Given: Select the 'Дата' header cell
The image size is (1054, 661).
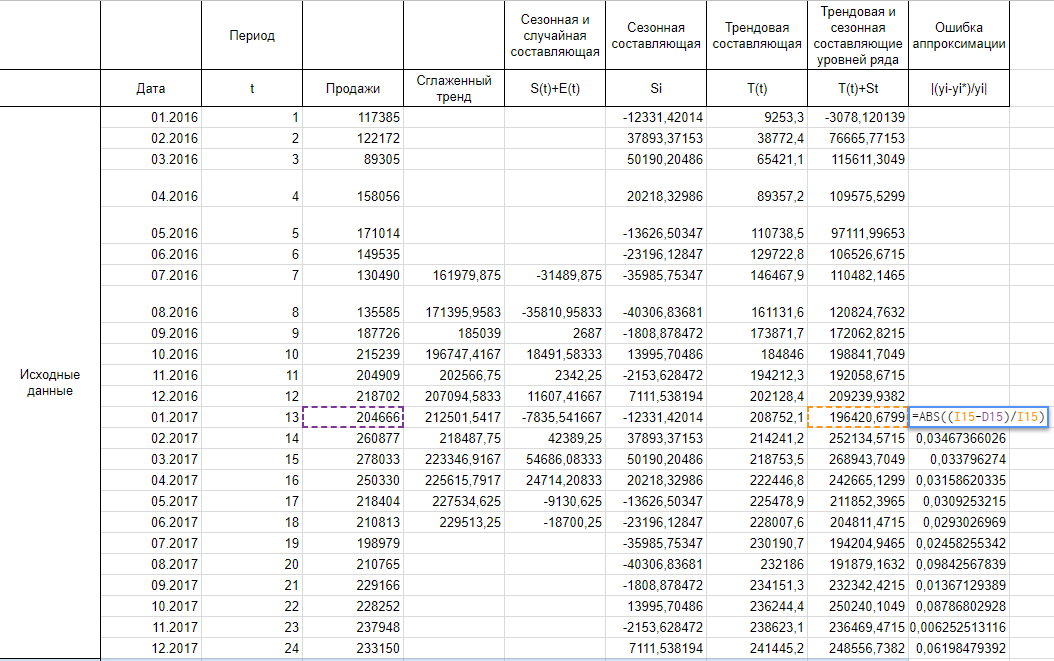Looking at the screenshot, I should click(x=150, y=89).
